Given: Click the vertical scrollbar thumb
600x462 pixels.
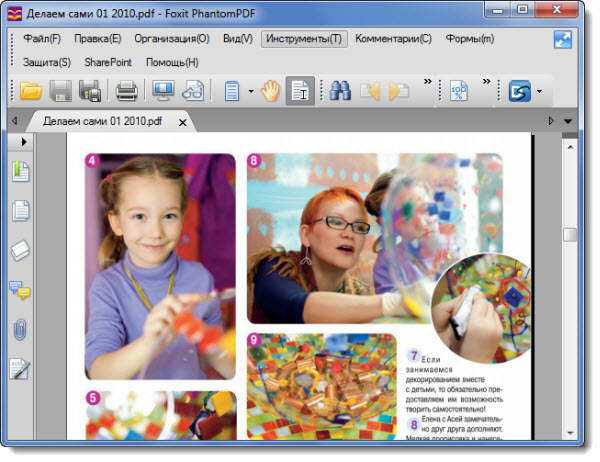Looking at the screenshot, I should pyautogui.click(x=569, y=235).
